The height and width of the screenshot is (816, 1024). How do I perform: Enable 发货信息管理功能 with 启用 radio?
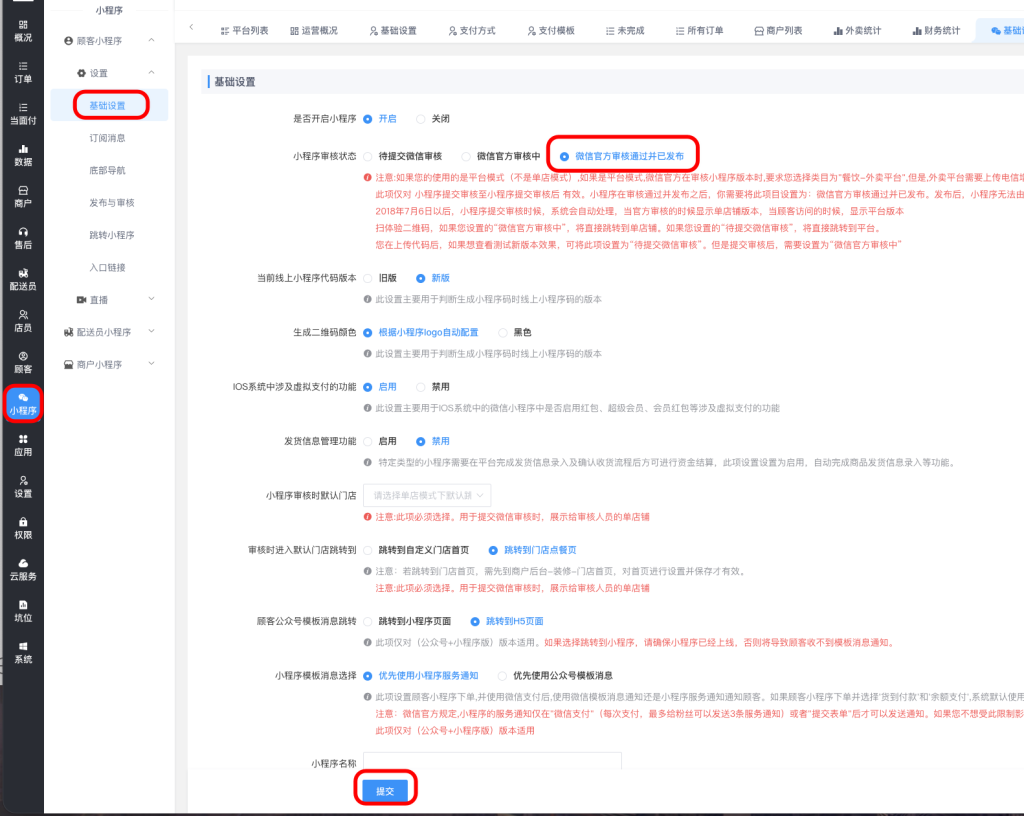coord(368,441)
